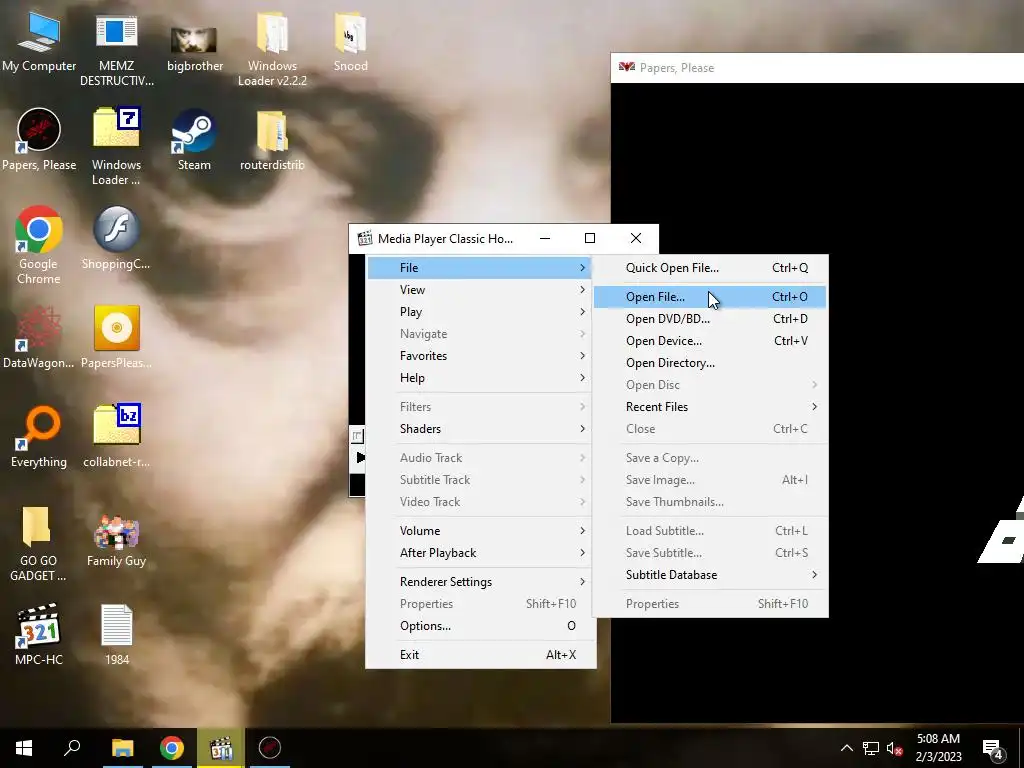Click the MPC-HC taskbar button
The image size is (1024, 768).
click(x=221, y=748)
